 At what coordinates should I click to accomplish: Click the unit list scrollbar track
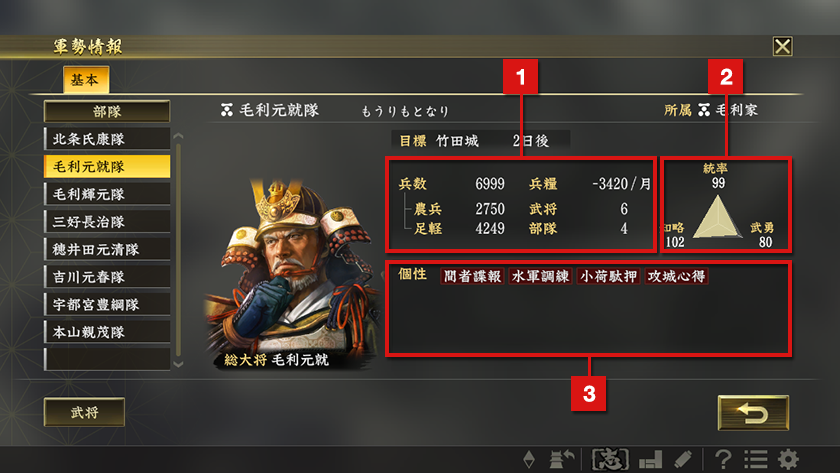point(178,250)
